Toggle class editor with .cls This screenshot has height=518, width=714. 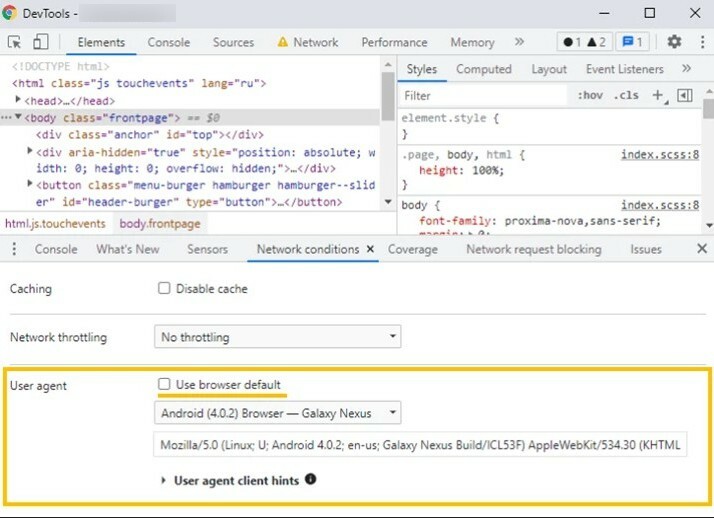pos(626,95)
